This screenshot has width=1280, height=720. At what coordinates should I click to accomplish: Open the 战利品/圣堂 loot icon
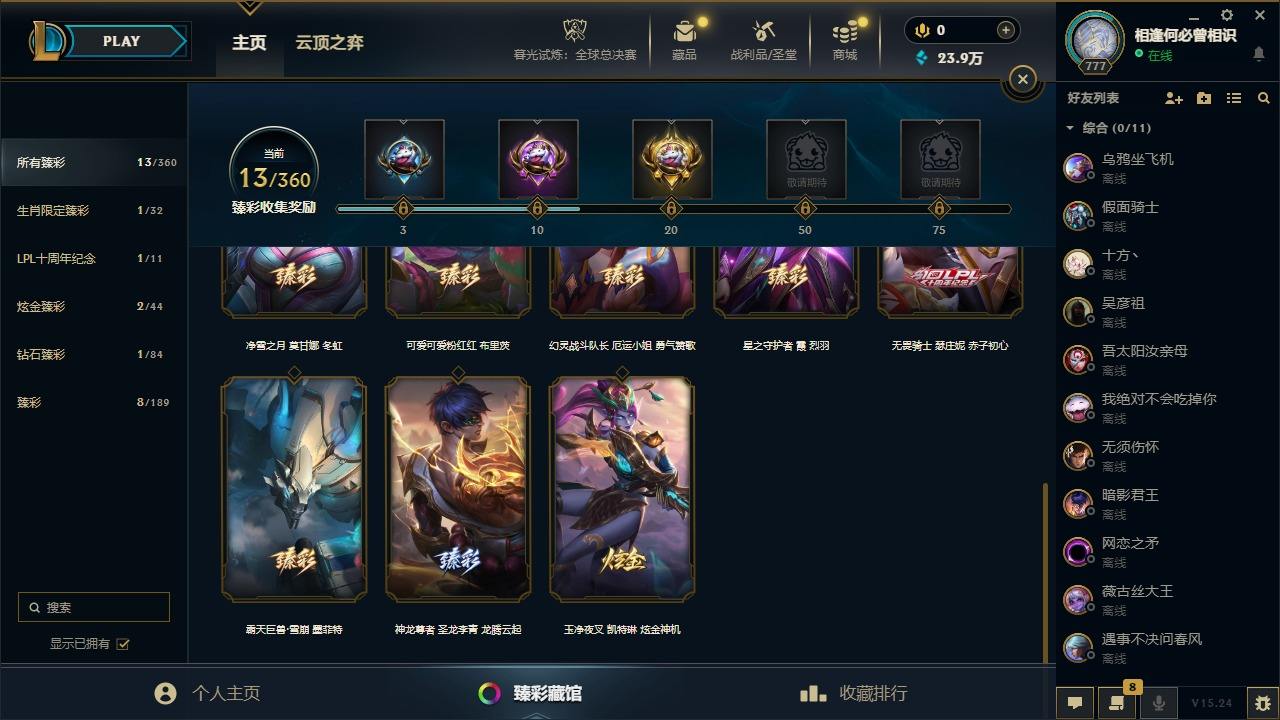coord(764,32)
